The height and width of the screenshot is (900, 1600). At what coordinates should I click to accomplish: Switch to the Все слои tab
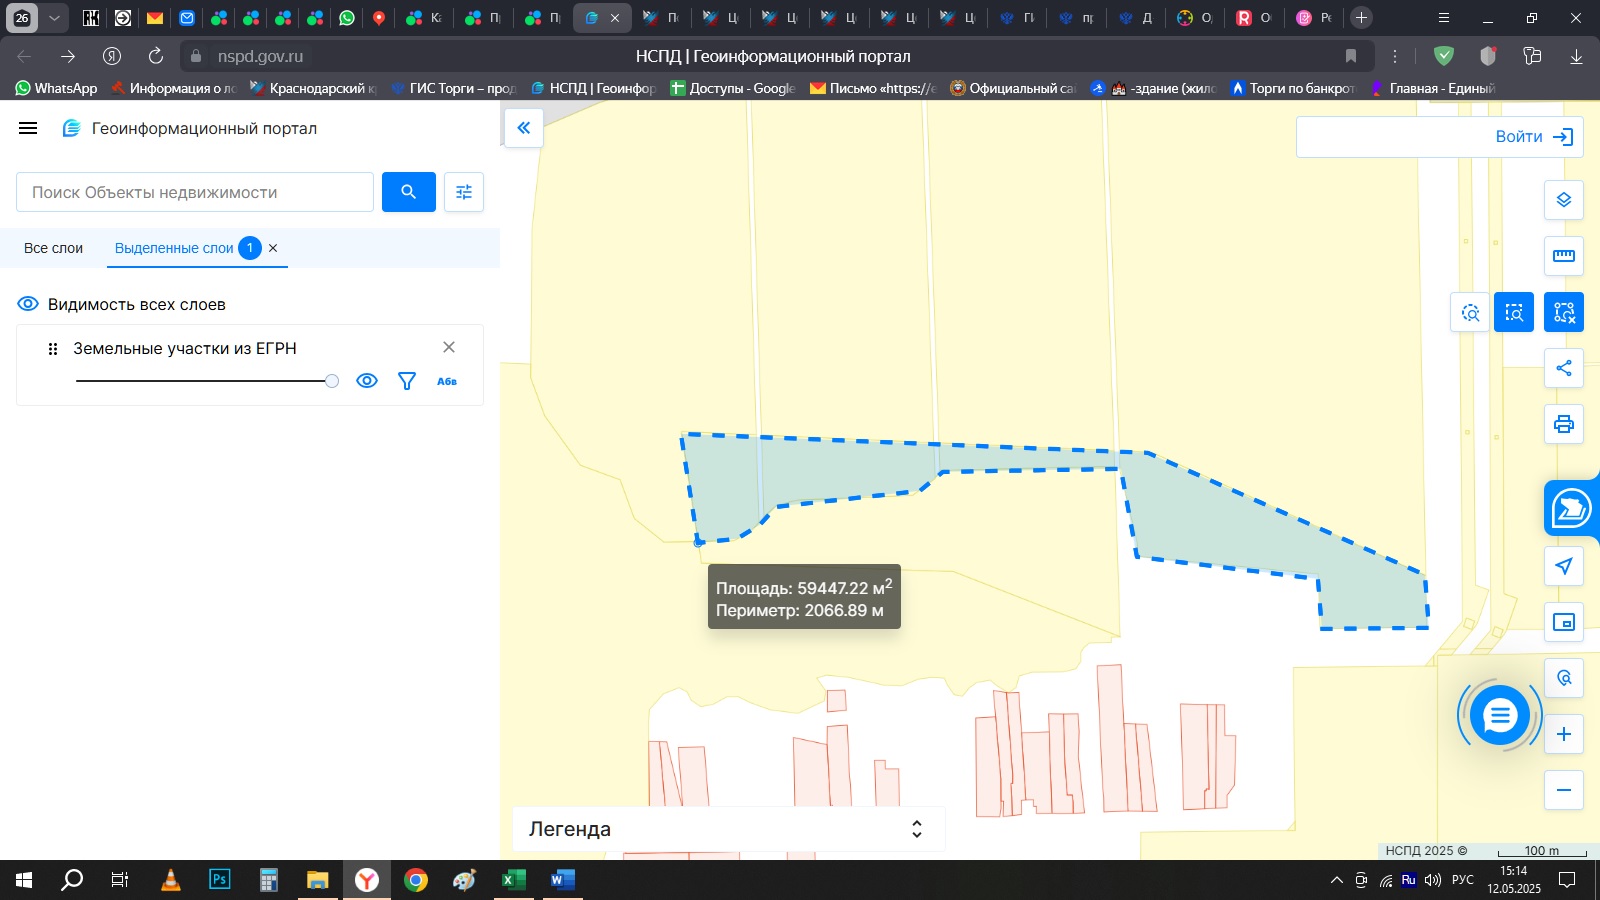coord(54,248)
